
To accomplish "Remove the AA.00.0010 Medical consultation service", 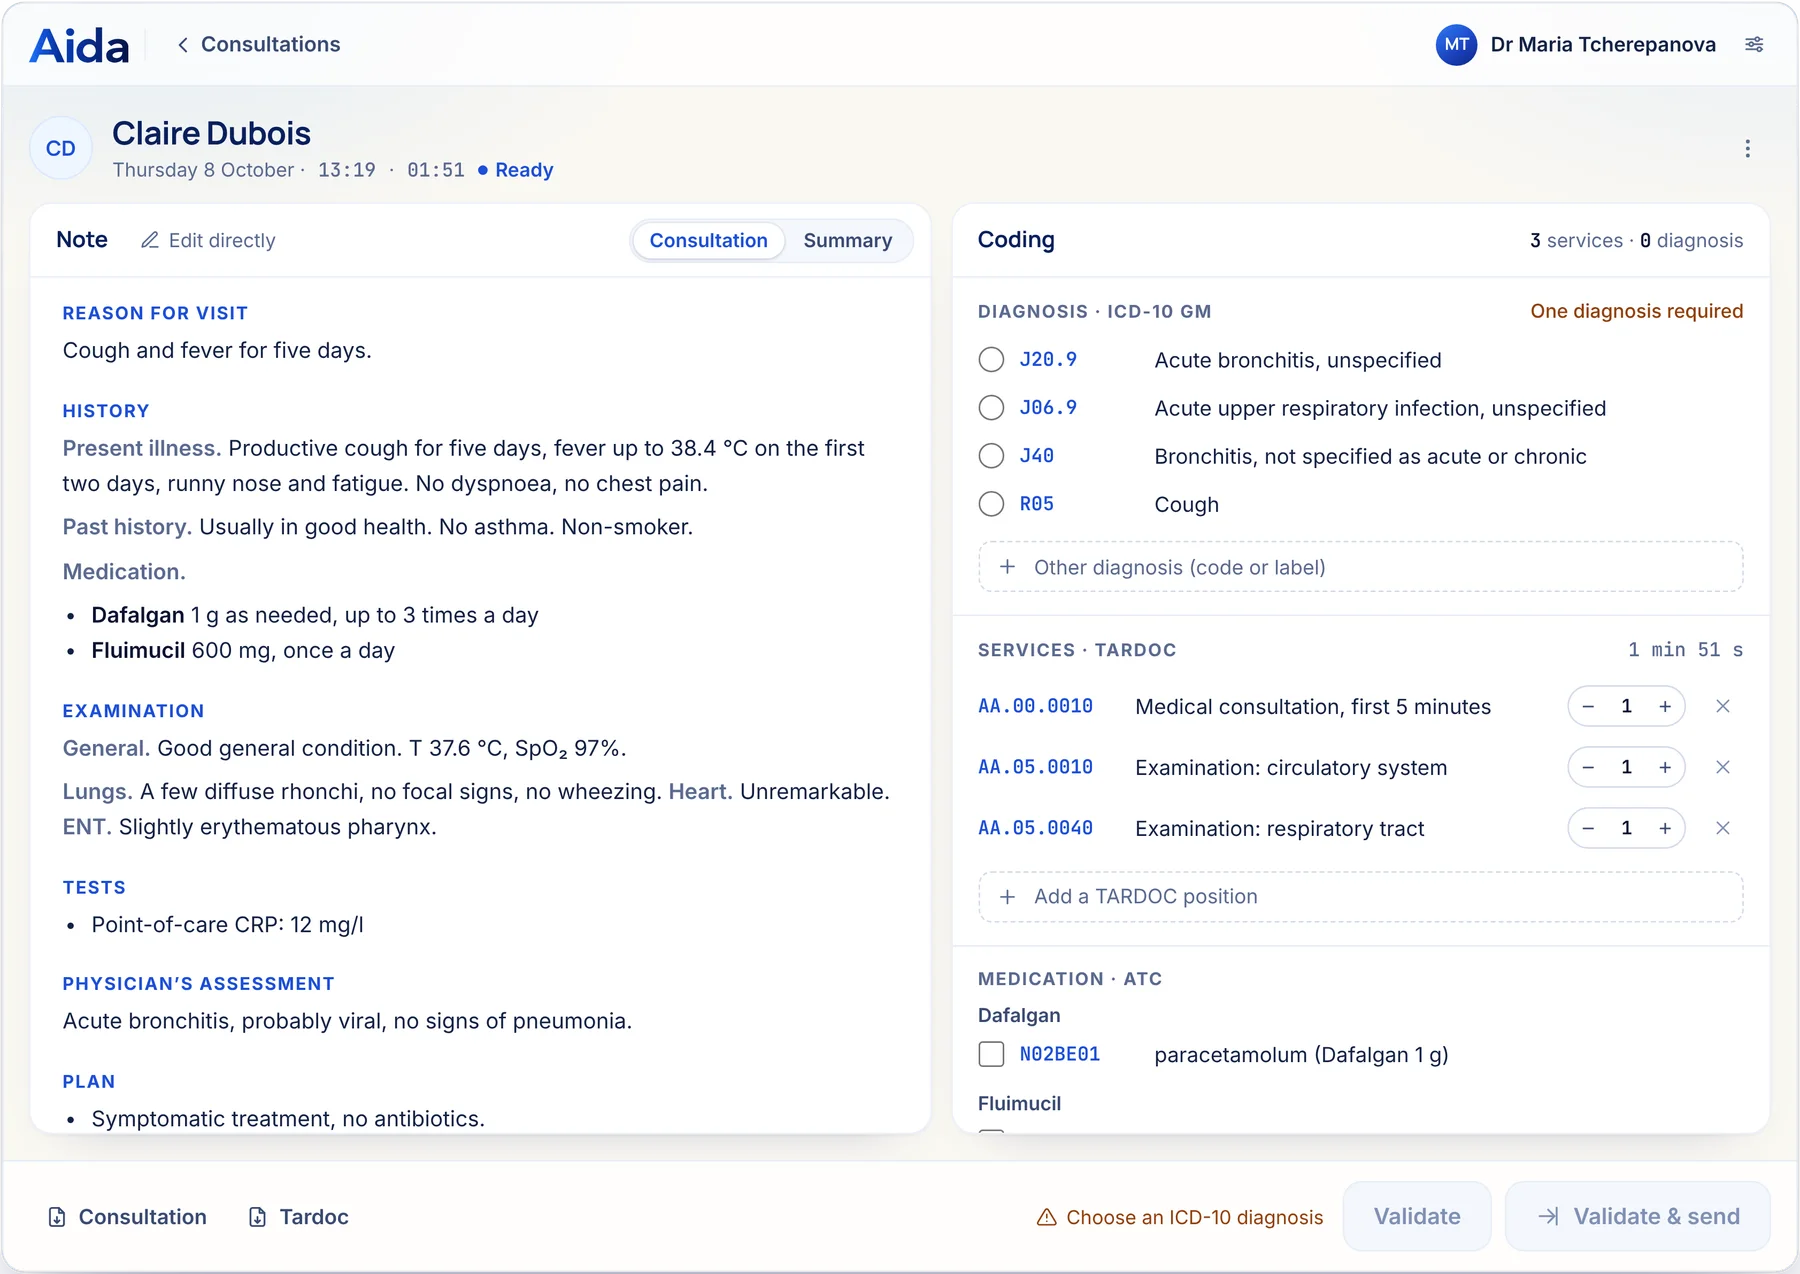I will (x=1722, y=706).
